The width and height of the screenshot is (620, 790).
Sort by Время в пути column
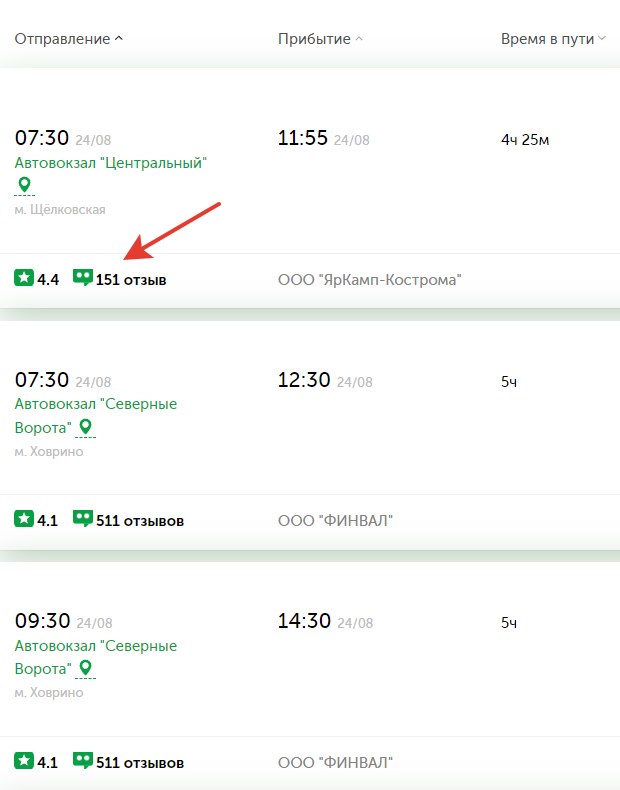click(x=553, y=39)
